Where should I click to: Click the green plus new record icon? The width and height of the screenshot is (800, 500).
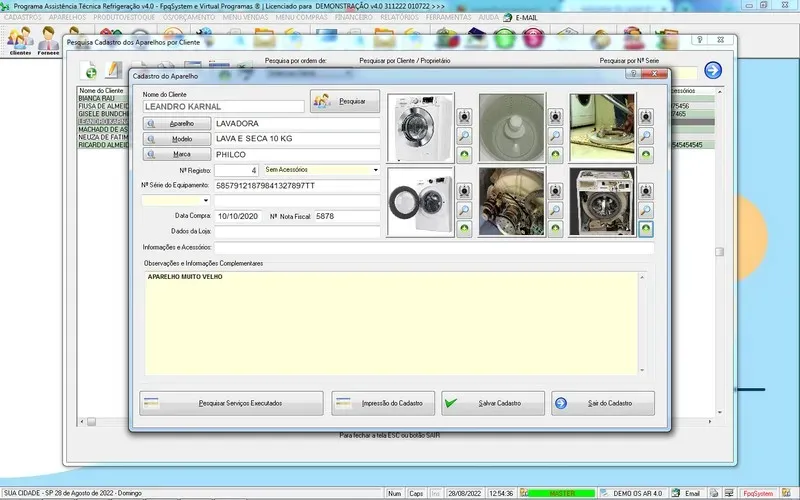tap(90, 70)
